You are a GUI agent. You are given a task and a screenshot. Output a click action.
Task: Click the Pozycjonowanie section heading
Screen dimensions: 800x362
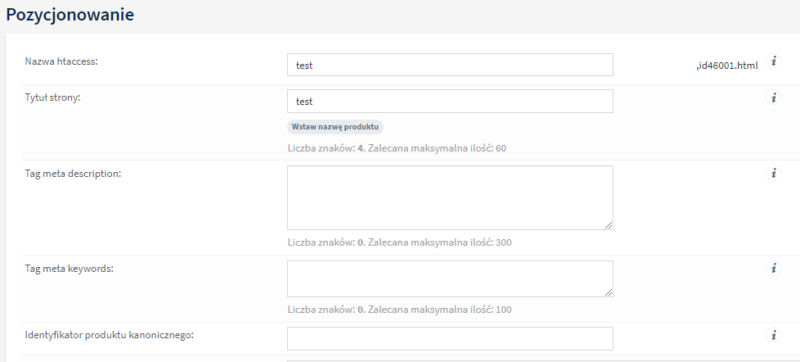(x=70, y=14)
